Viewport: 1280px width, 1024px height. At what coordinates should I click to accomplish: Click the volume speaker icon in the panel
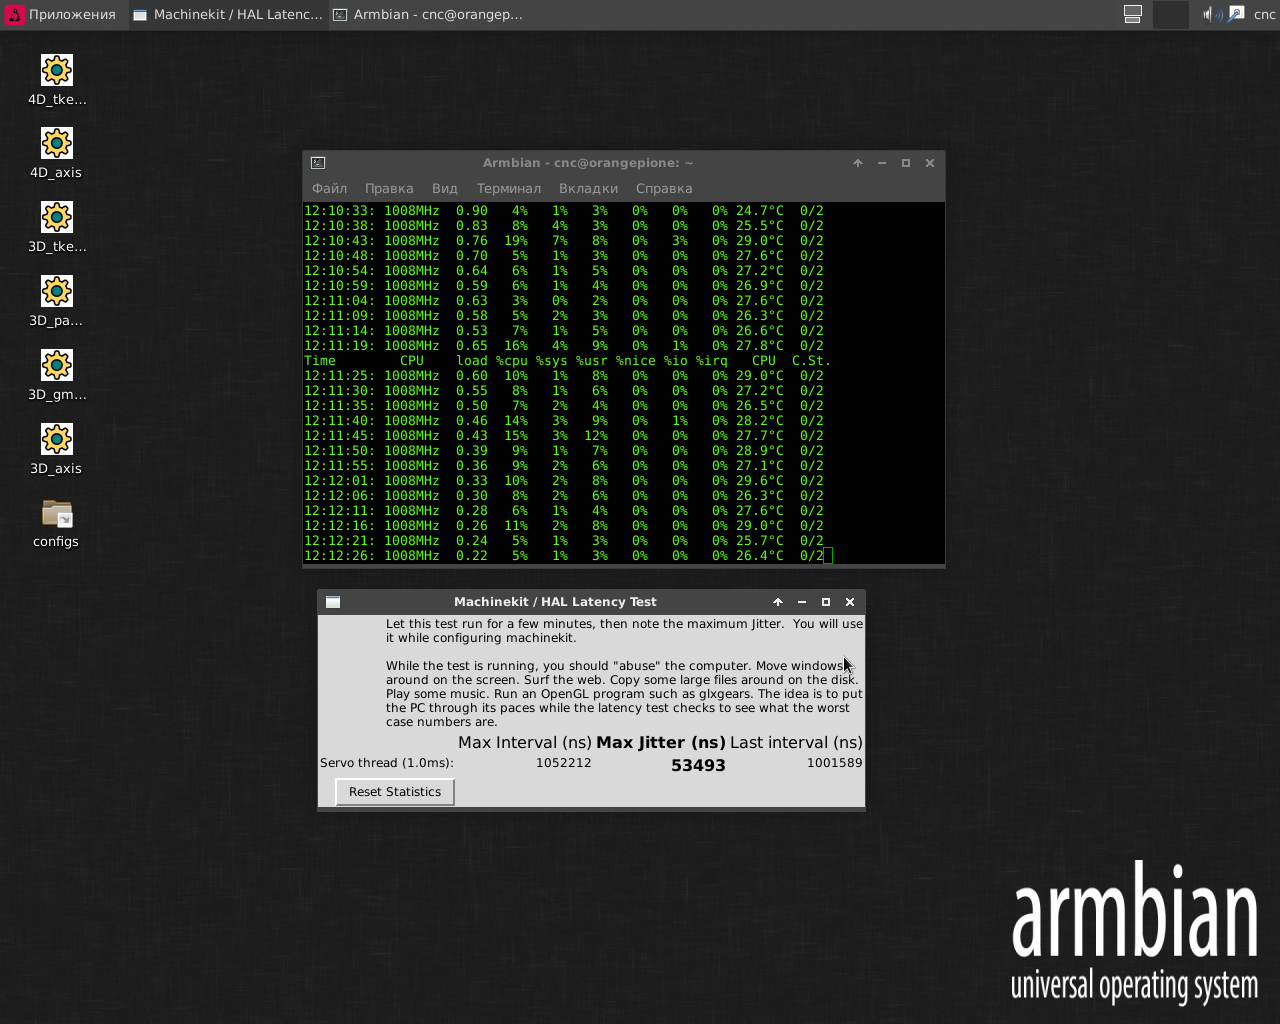click(1210, 14)
